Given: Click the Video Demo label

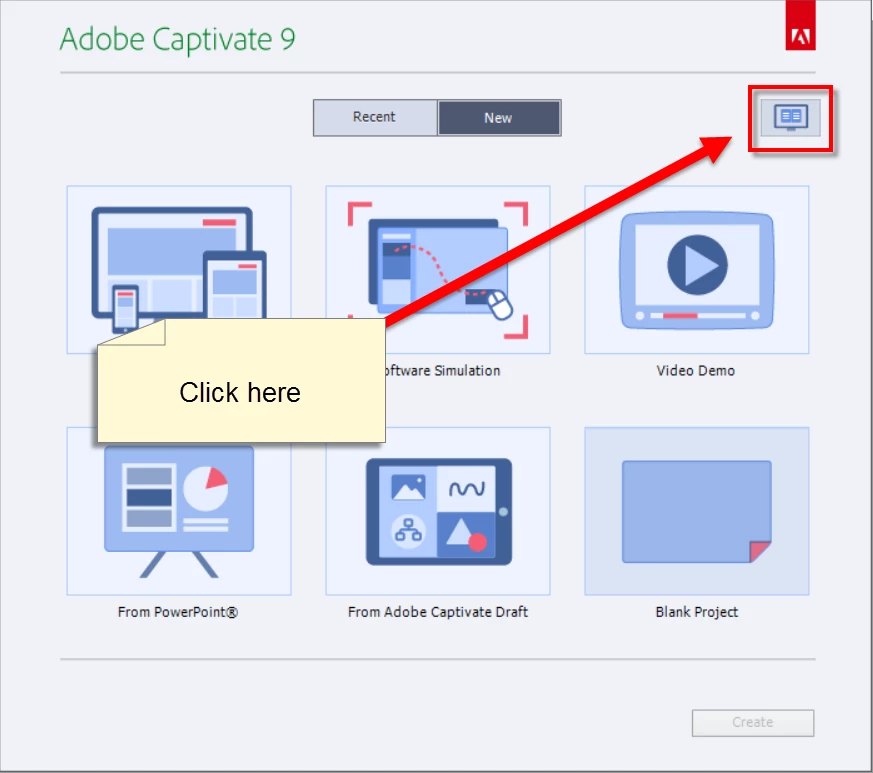Looking at the screenshot, I should [695, 370].
